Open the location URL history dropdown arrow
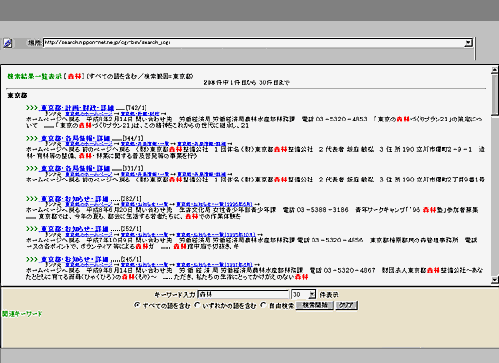The width and height of the screenshot is (499, 363). 468,43
